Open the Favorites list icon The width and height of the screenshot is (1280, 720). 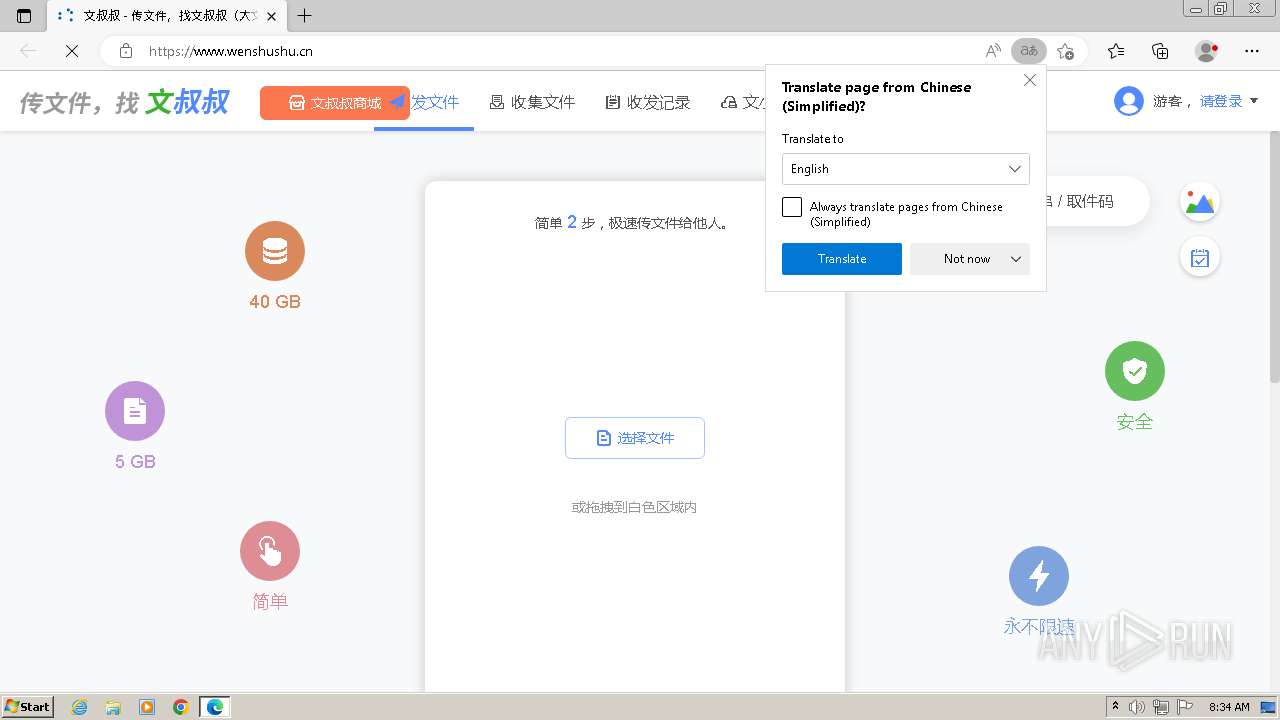click(1116, 51)
